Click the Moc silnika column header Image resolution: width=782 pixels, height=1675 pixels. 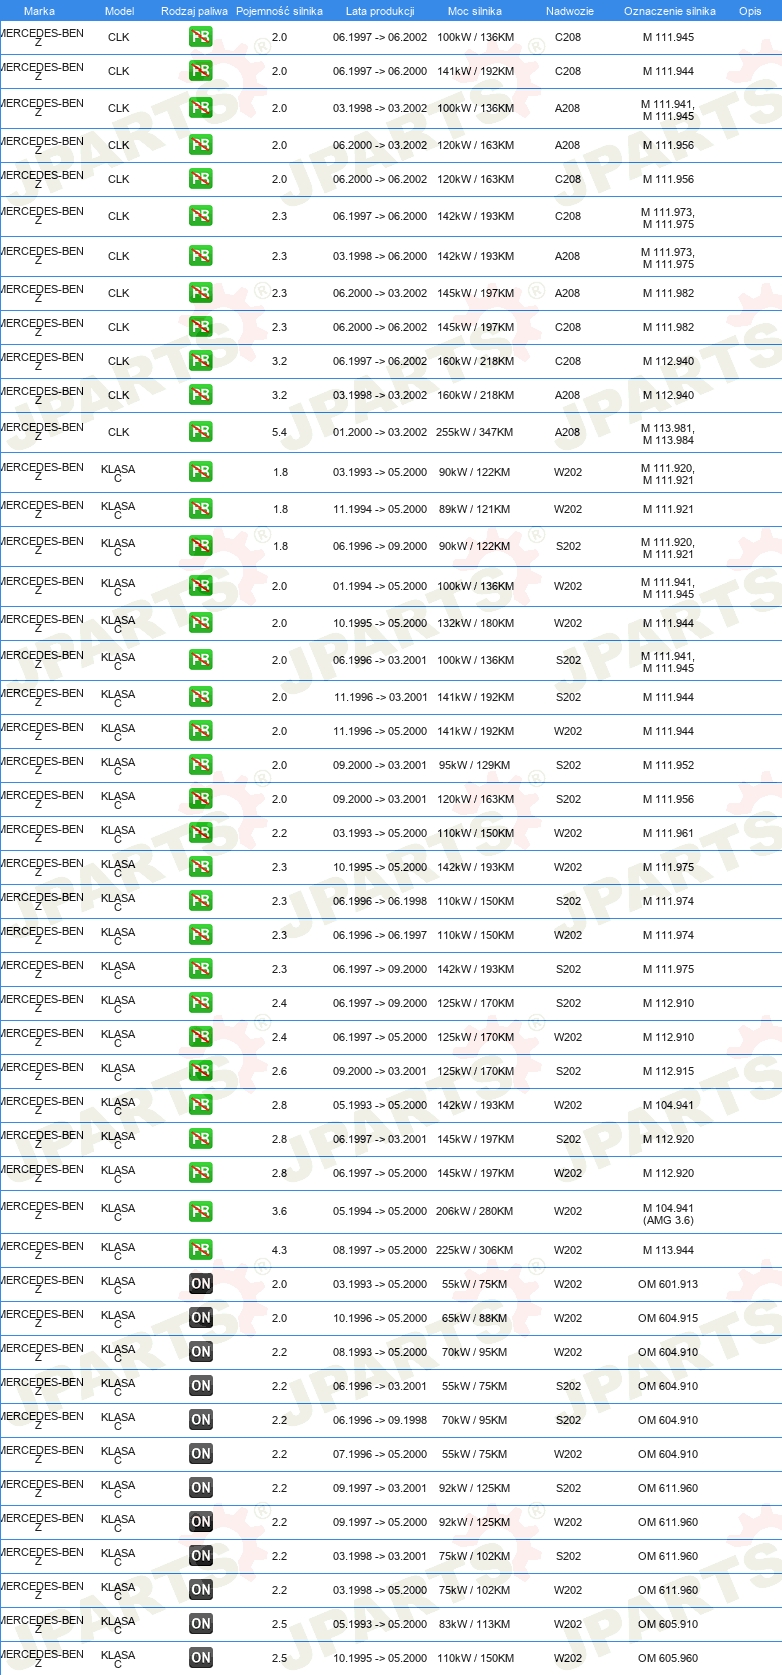pyautogui.click(x=475, y=11)
